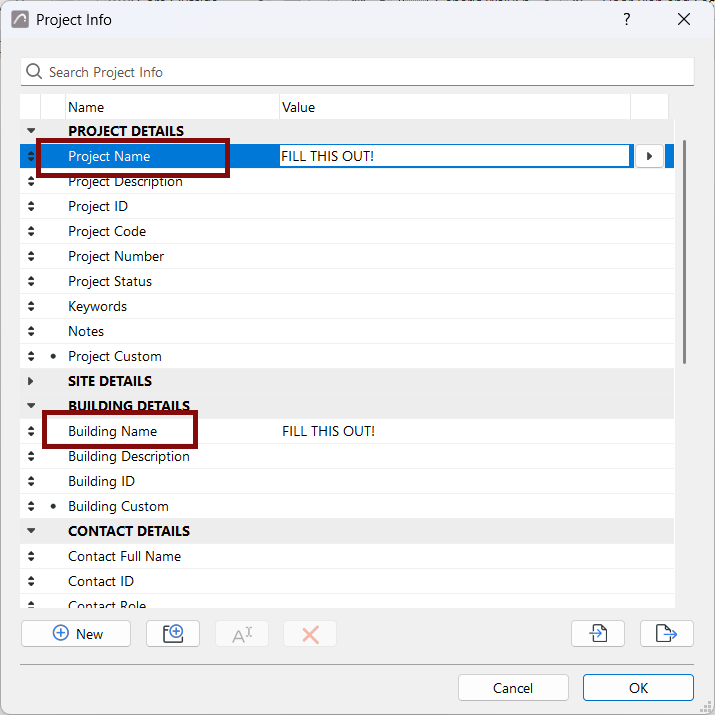This screenshot has height=715, width=715.
Task: Click the search magnifier icon
Action: pyautogui.click(x=34, y=72)
